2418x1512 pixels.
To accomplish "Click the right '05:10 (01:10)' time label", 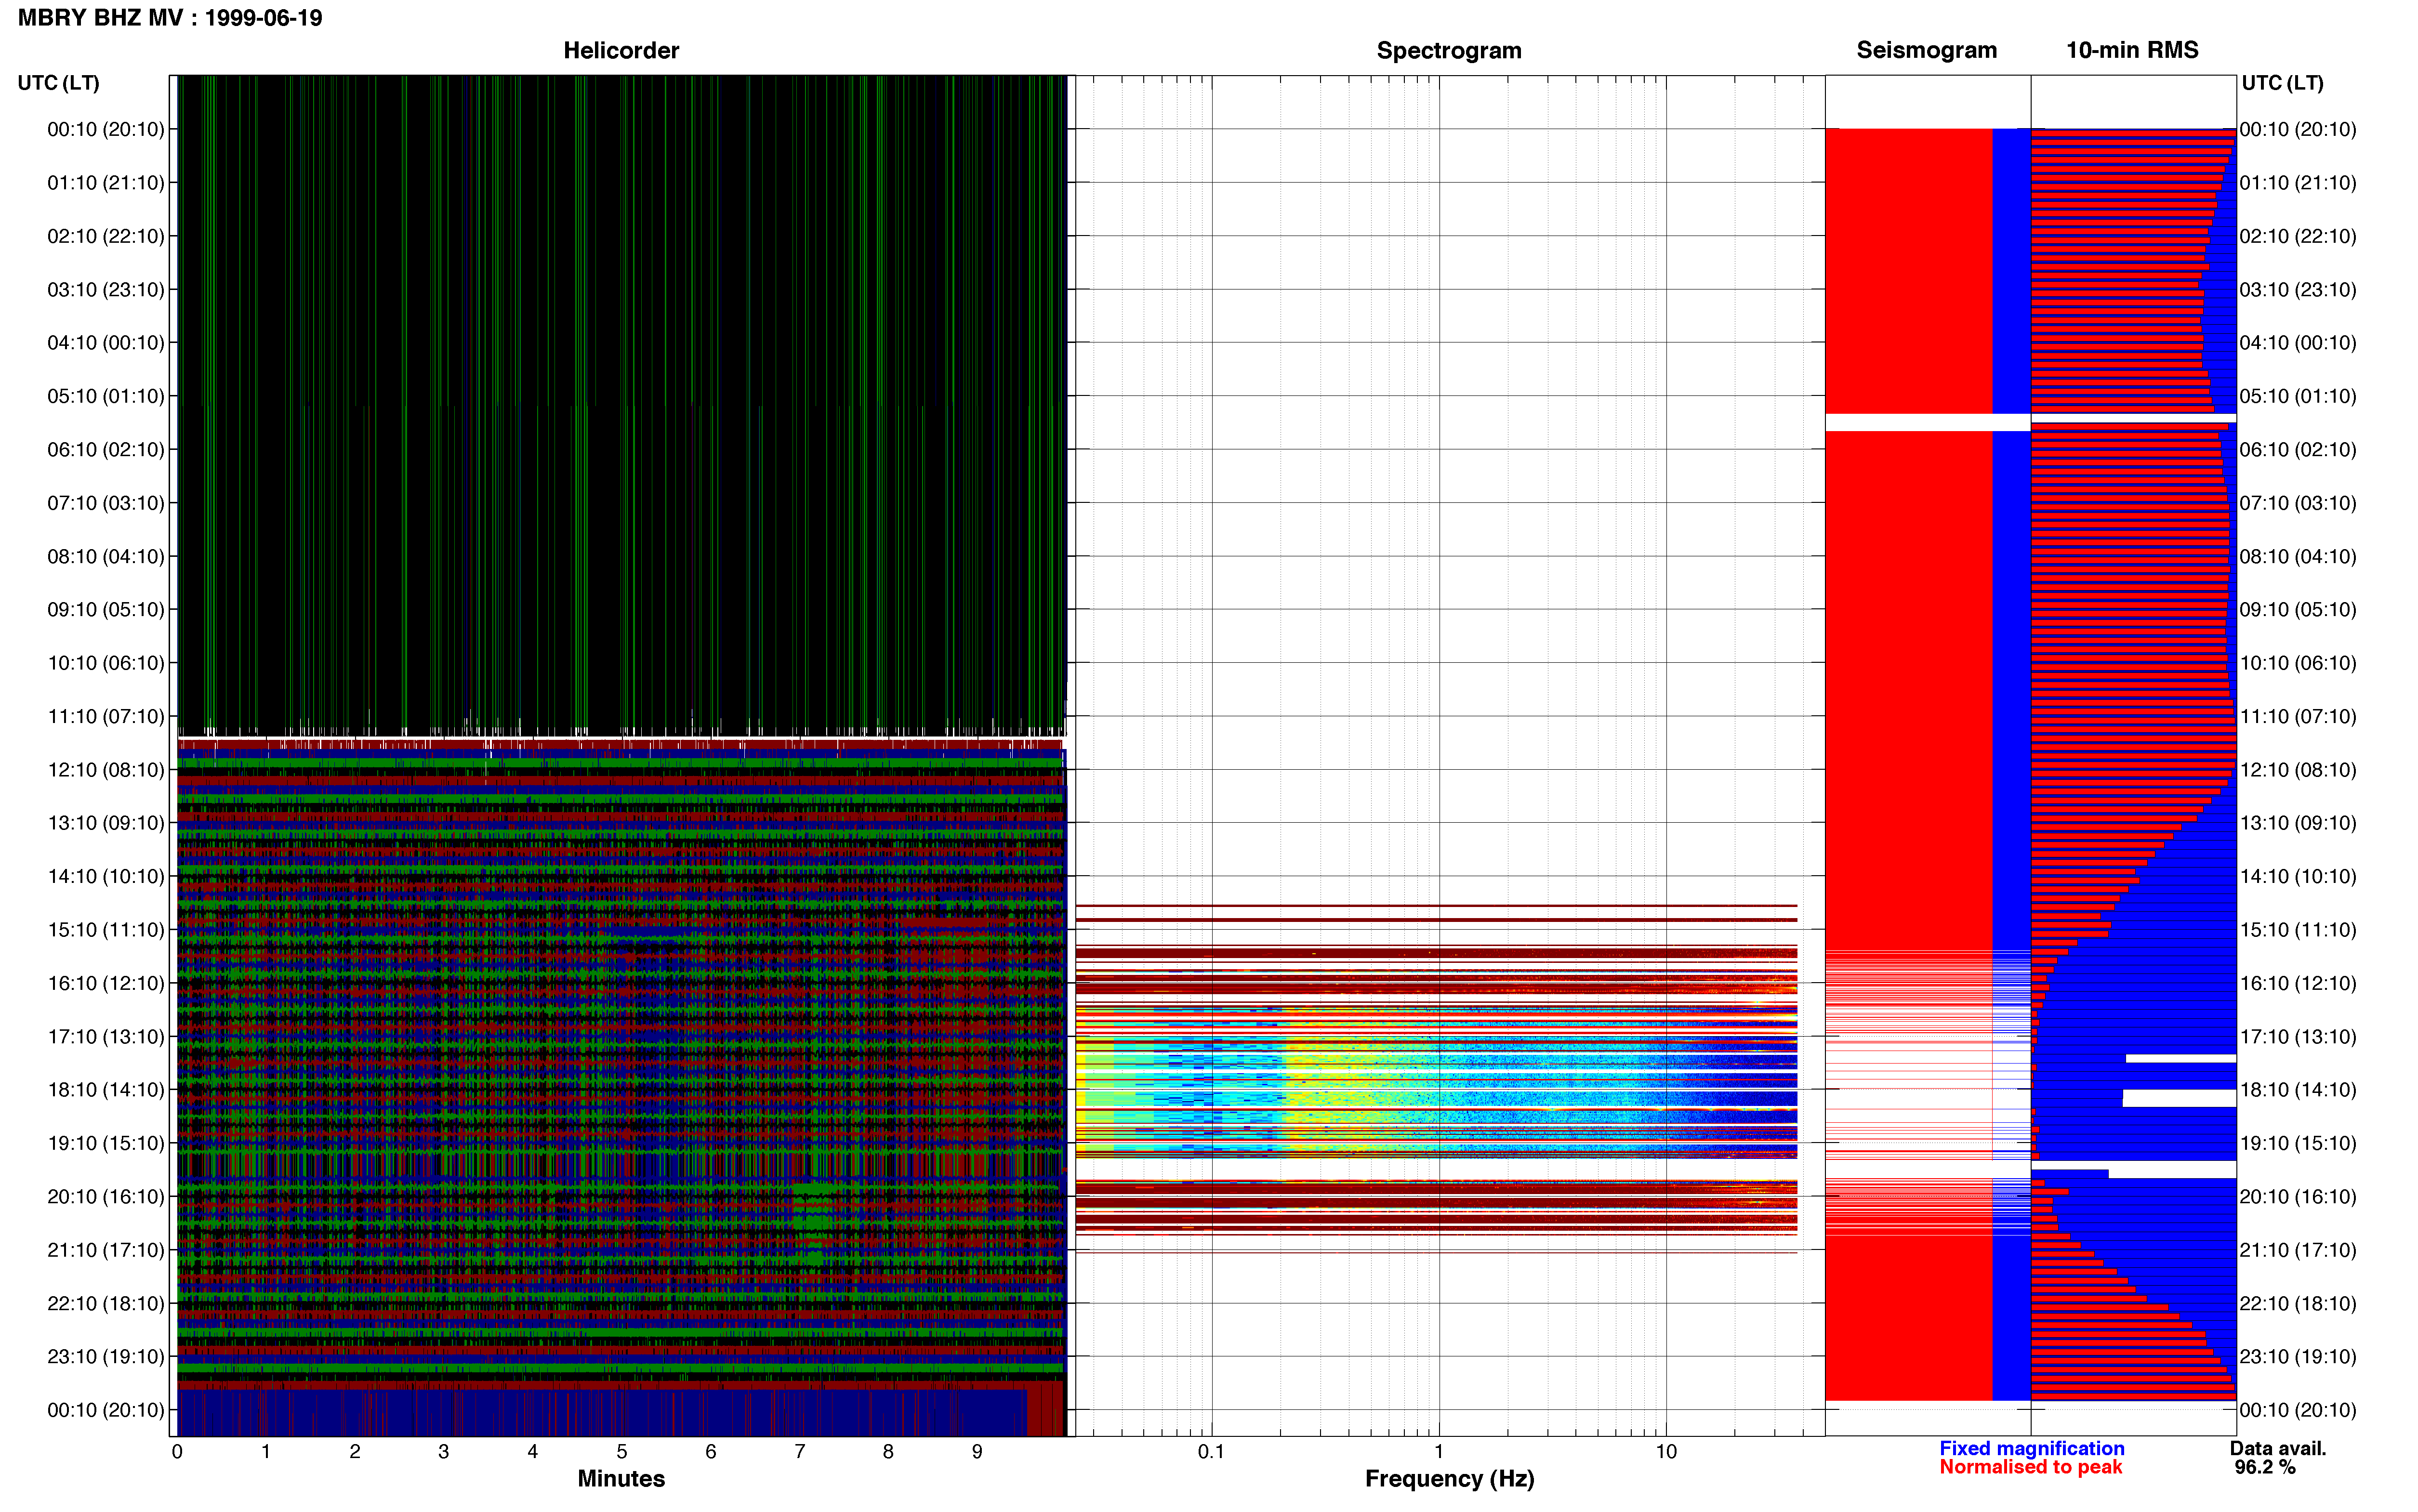I will point(2298,396).
